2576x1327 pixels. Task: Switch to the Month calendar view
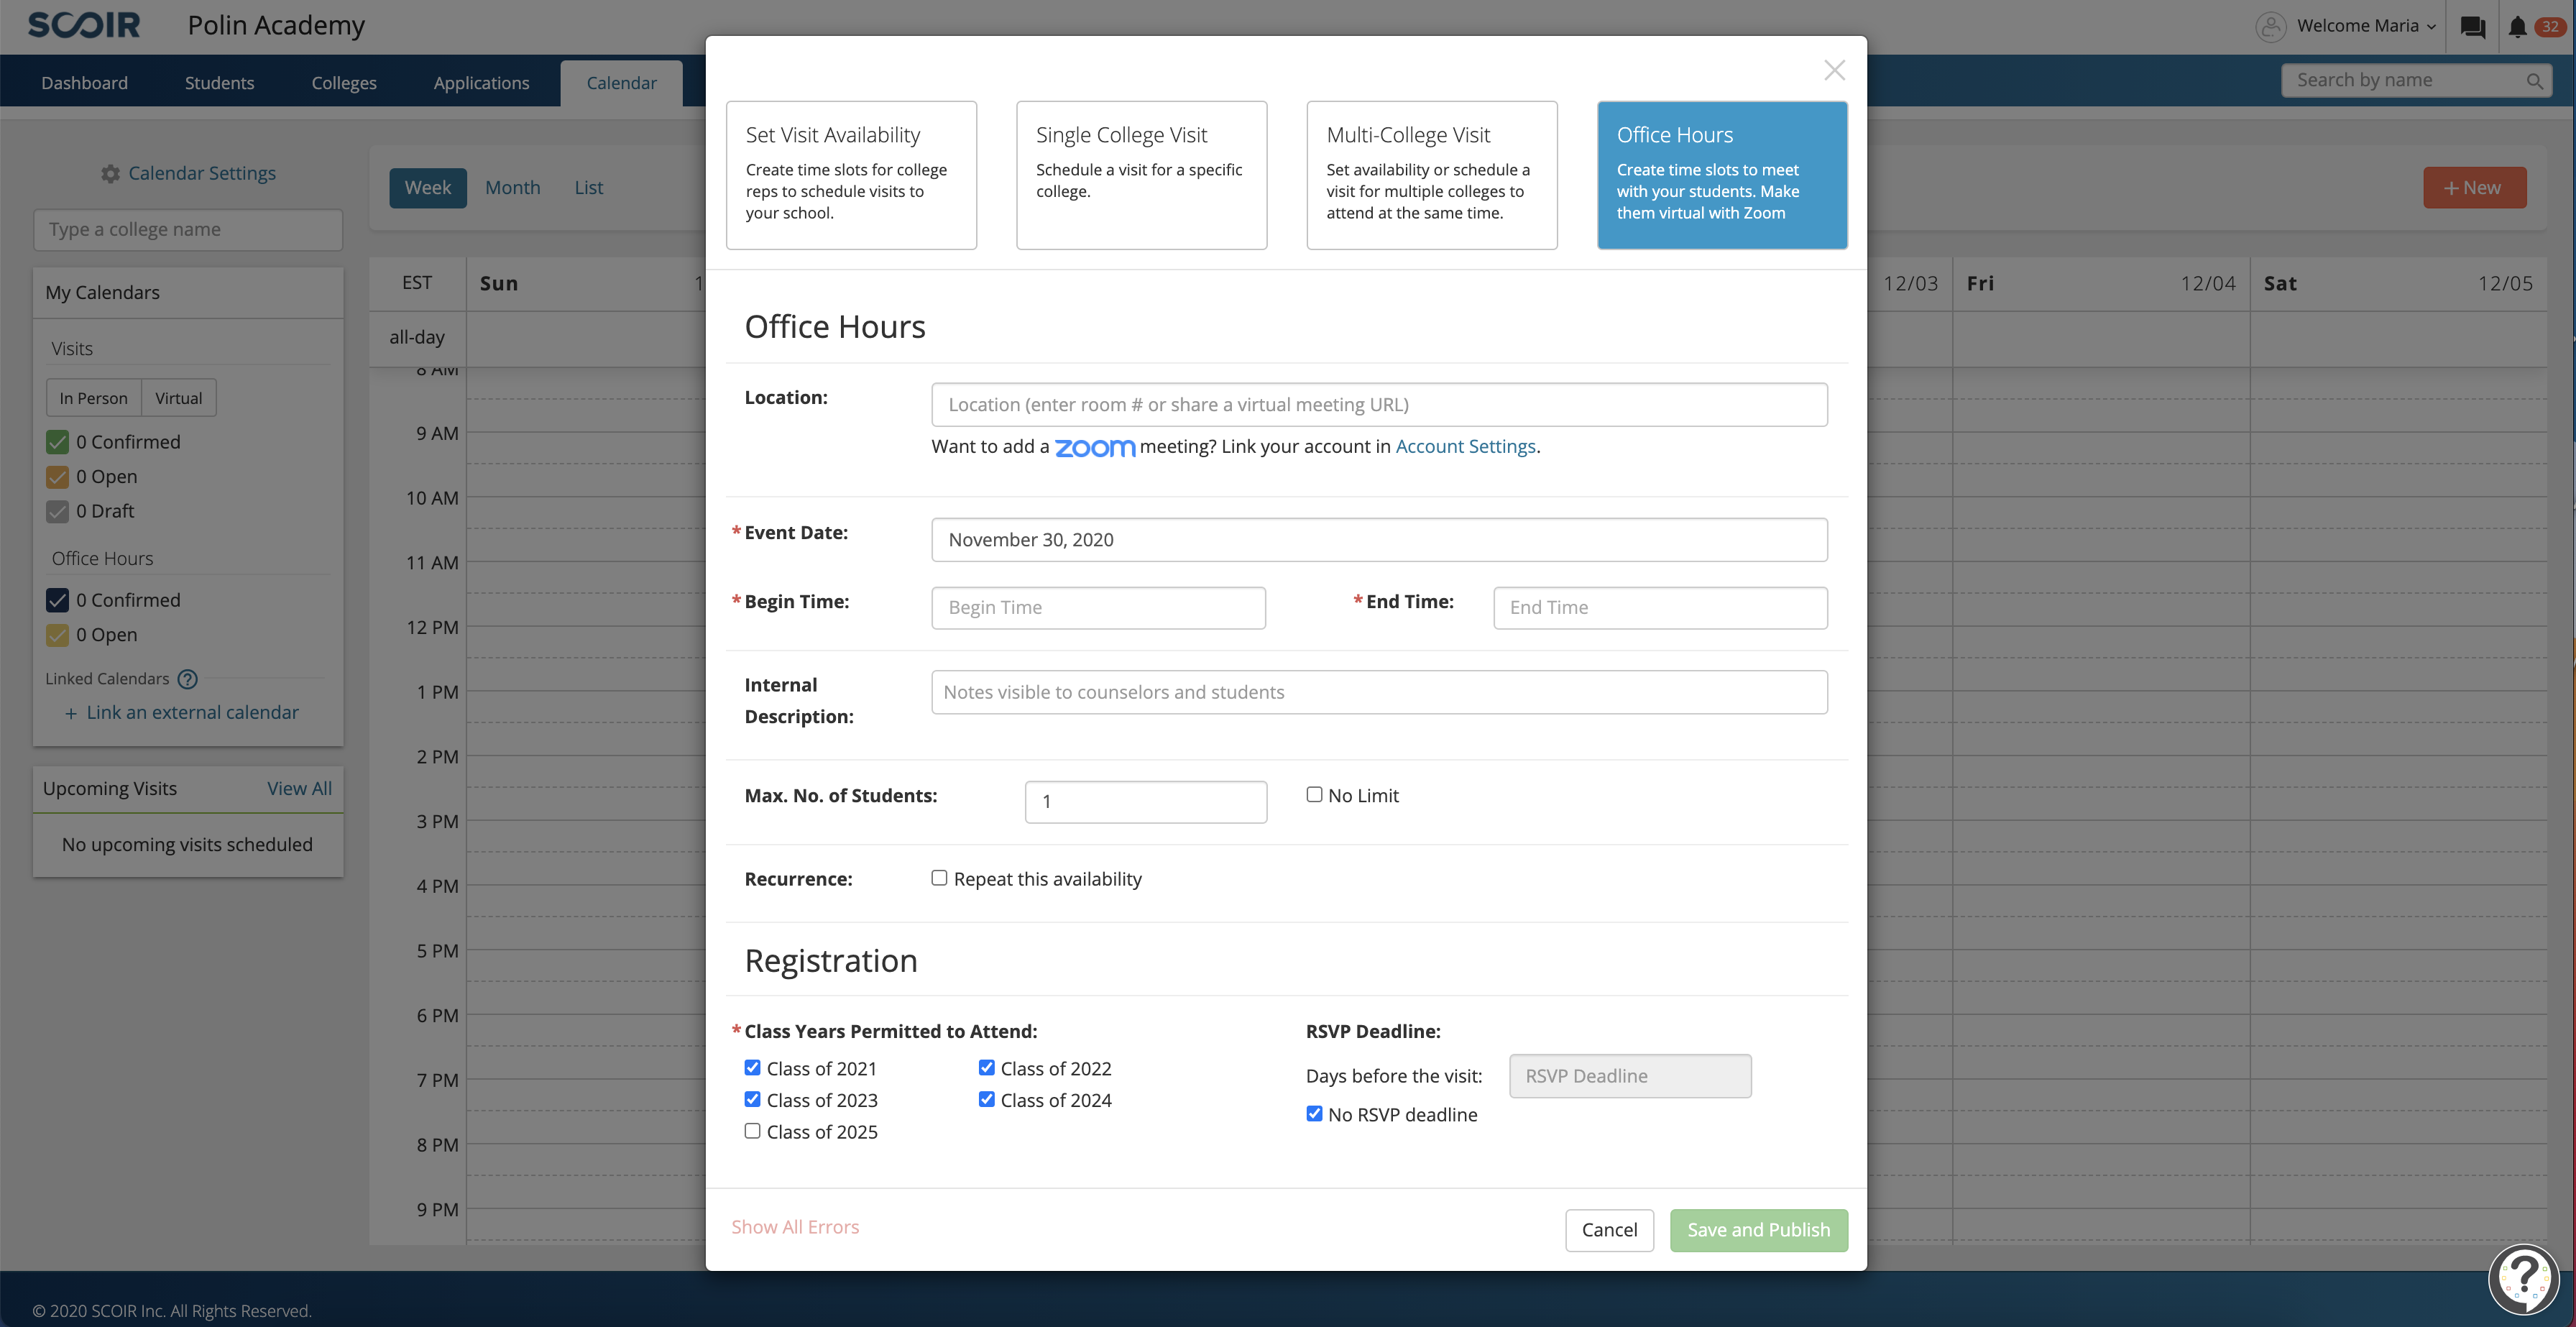pos(512,188)
